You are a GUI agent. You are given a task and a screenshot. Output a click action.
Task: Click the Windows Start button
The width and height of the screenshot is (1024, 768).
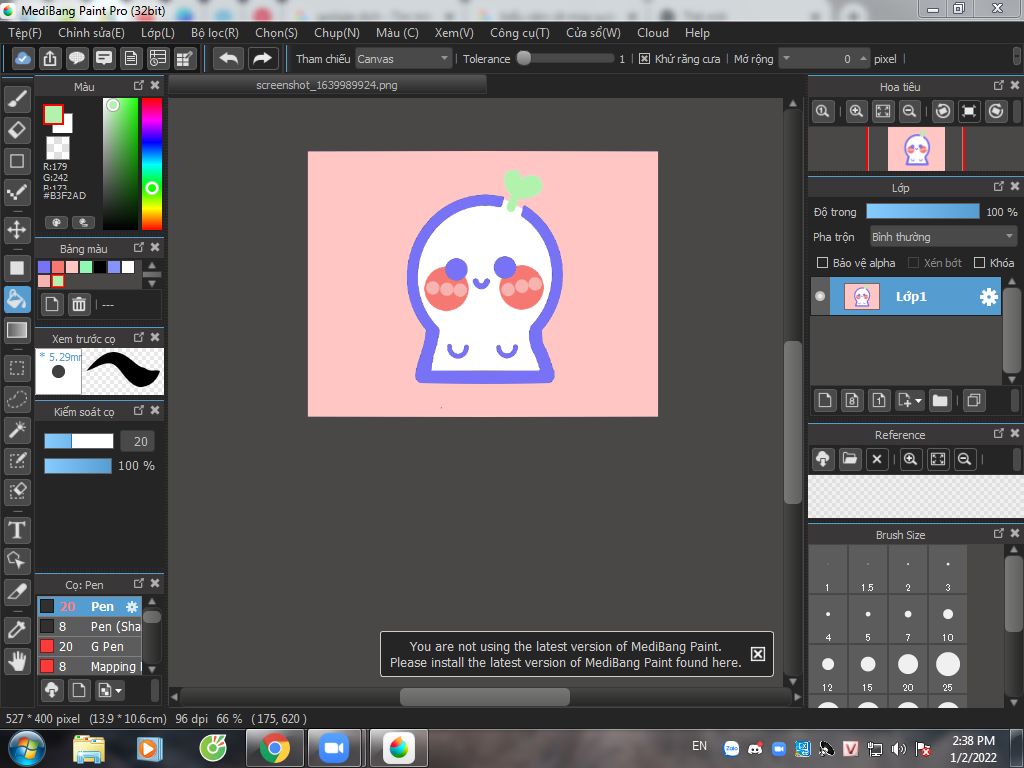[26, 748]
